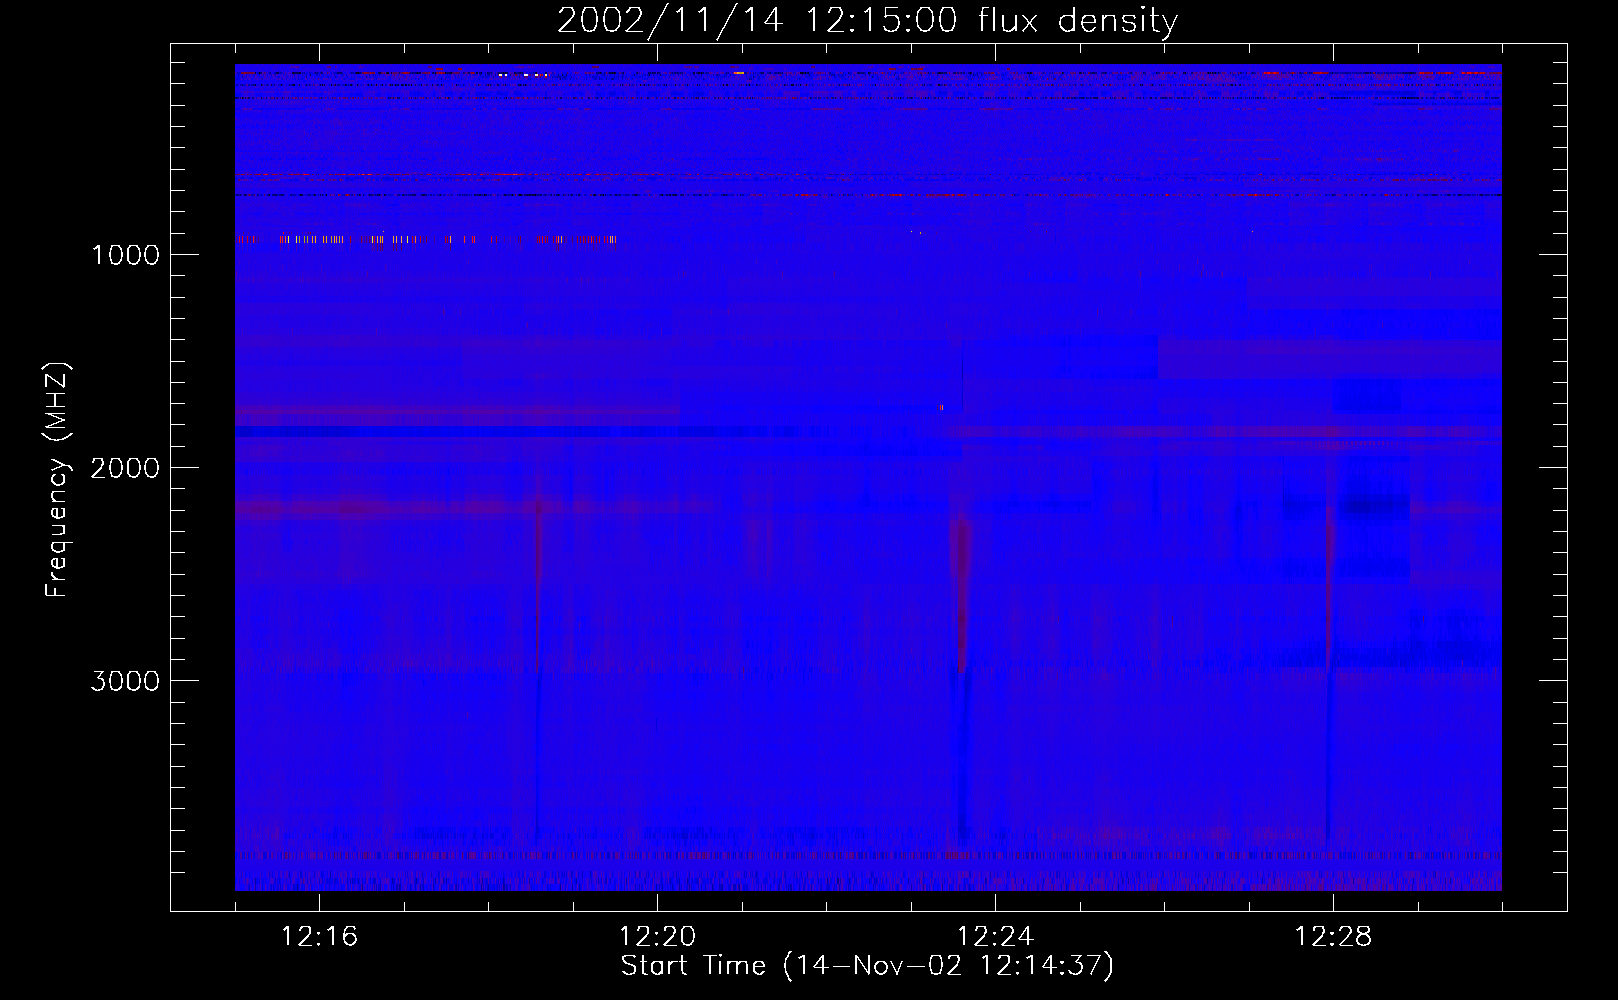Image resolution: width=1618 pixels, height=1000 pixels.
Task: Click the 12:20 time tick label
Action: (x=657, y=937)
